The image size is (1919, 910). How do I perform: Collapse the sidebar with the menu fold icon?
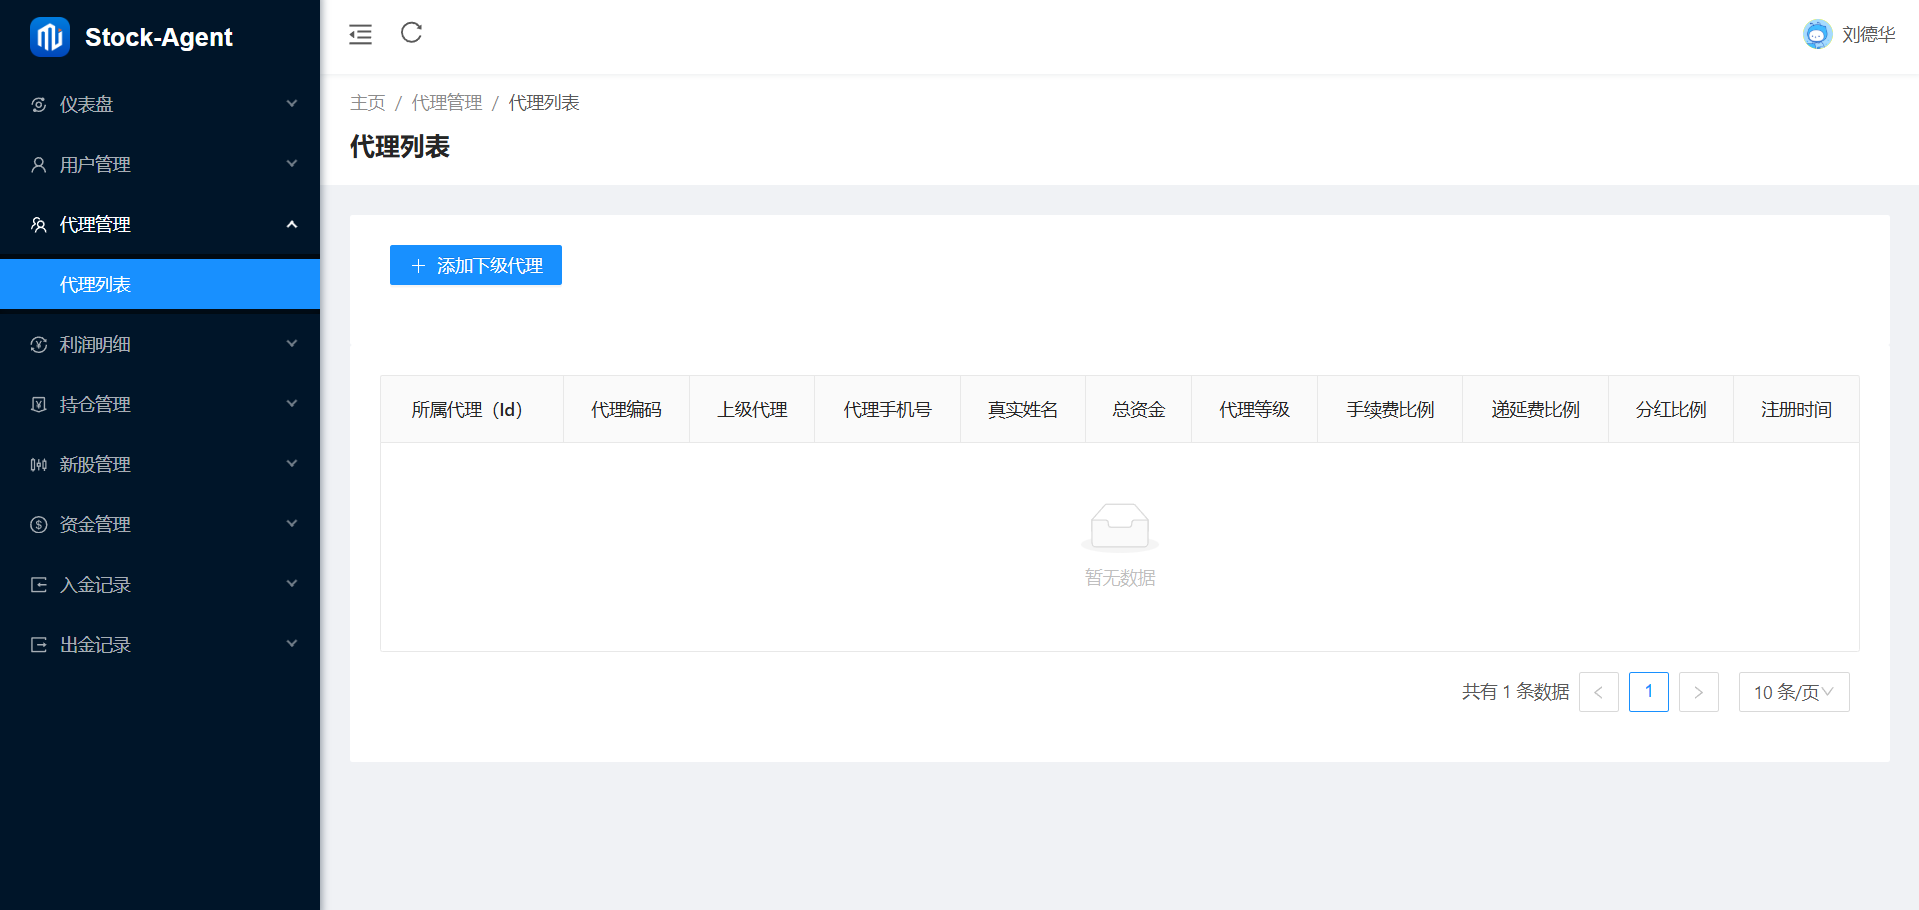[x=360, y=35]
